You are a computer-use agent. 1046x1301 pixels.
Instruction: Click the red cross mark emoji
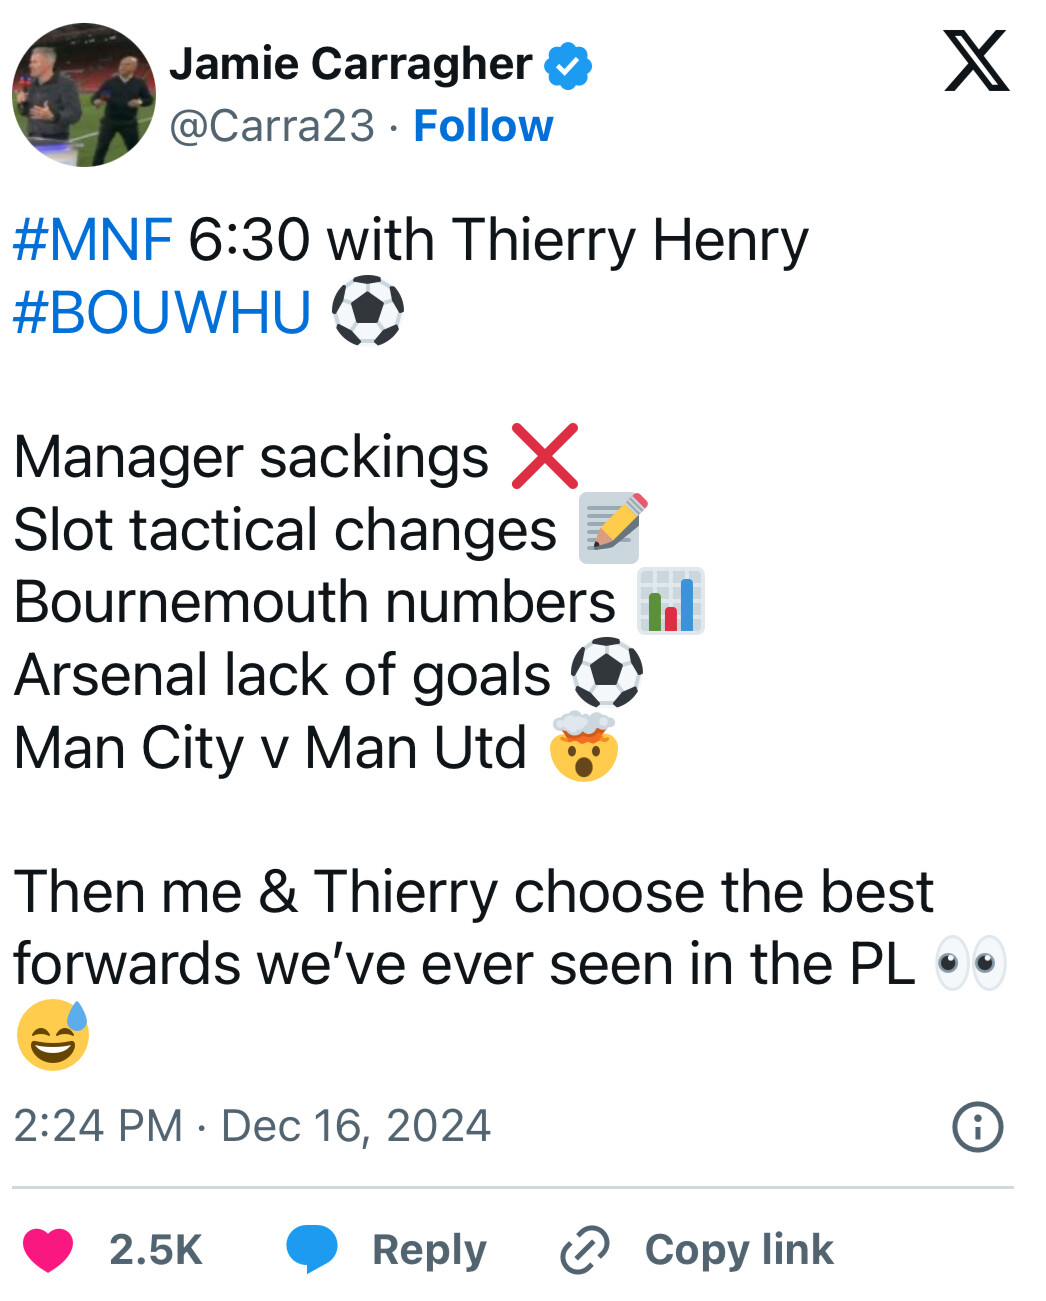pyautogui.click(x=545, y=457)
